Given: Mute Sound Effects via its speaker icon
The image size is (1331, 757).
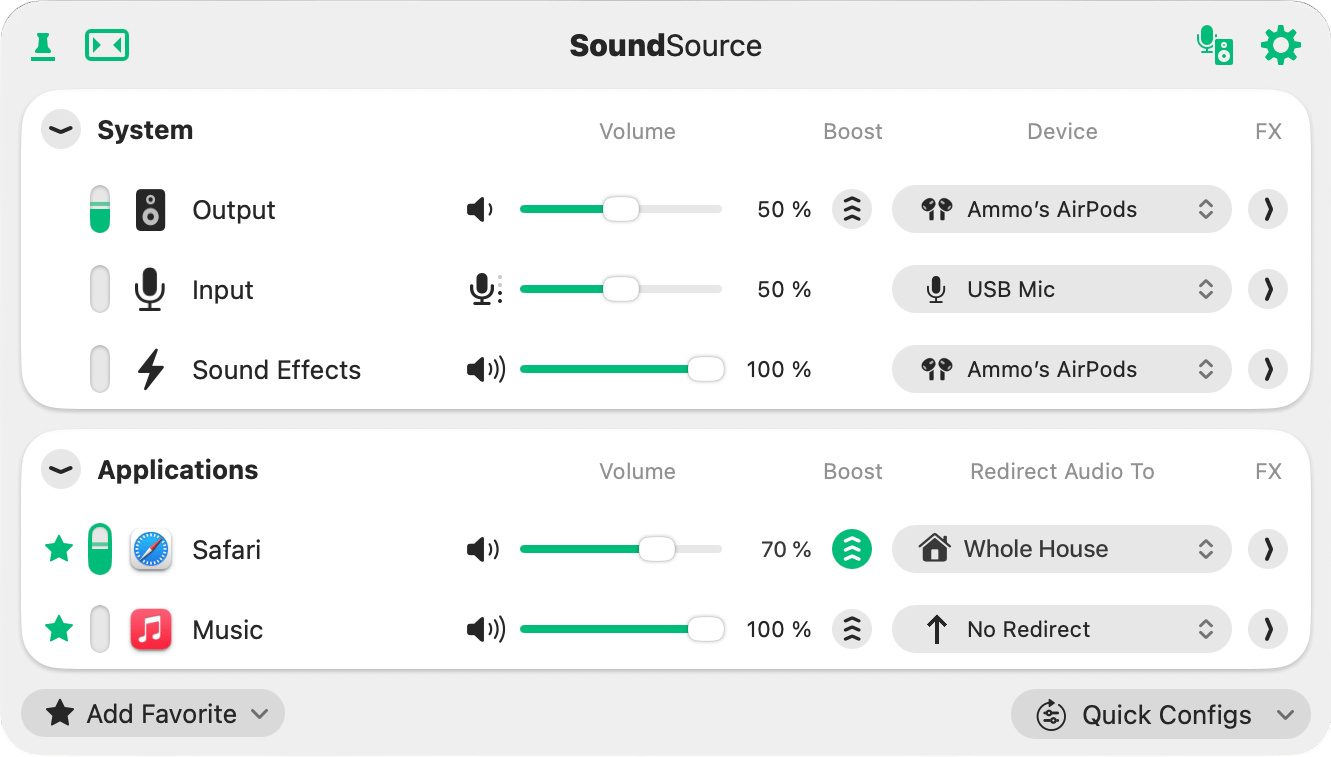Looking at the screenshot, I should (486, 370).
